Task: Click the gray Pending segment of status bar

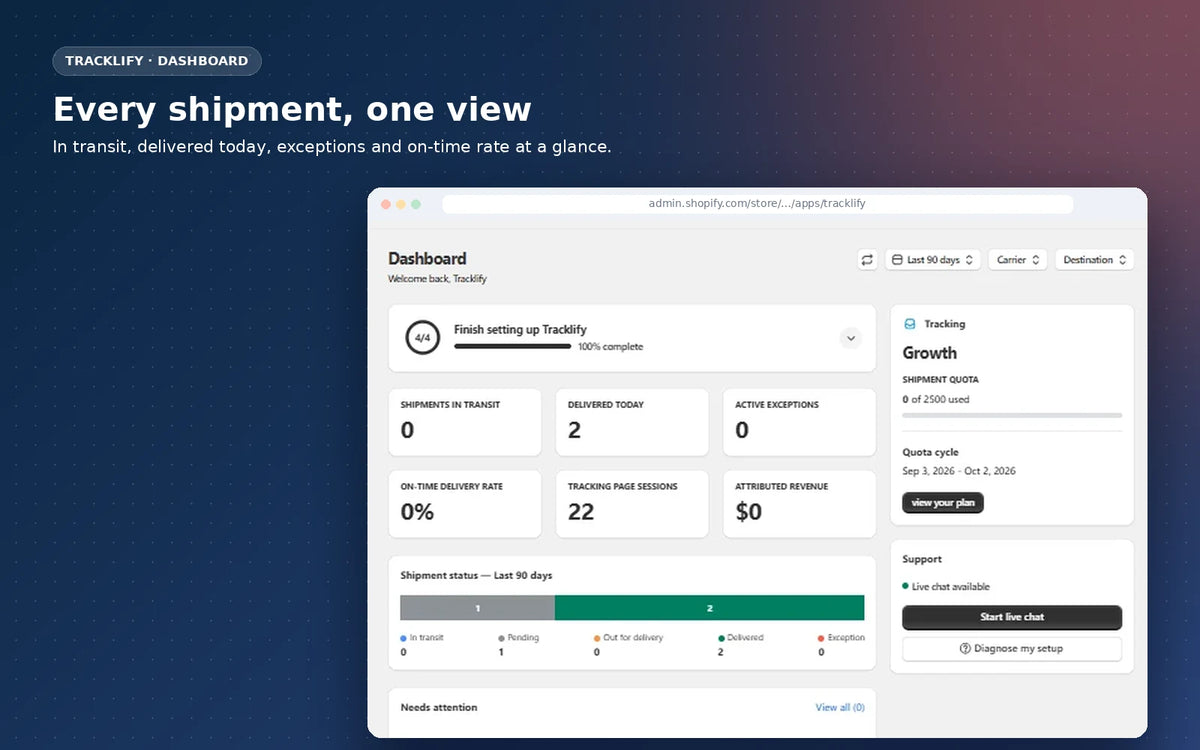Action: pyautogui.click(x=478, y=608)
